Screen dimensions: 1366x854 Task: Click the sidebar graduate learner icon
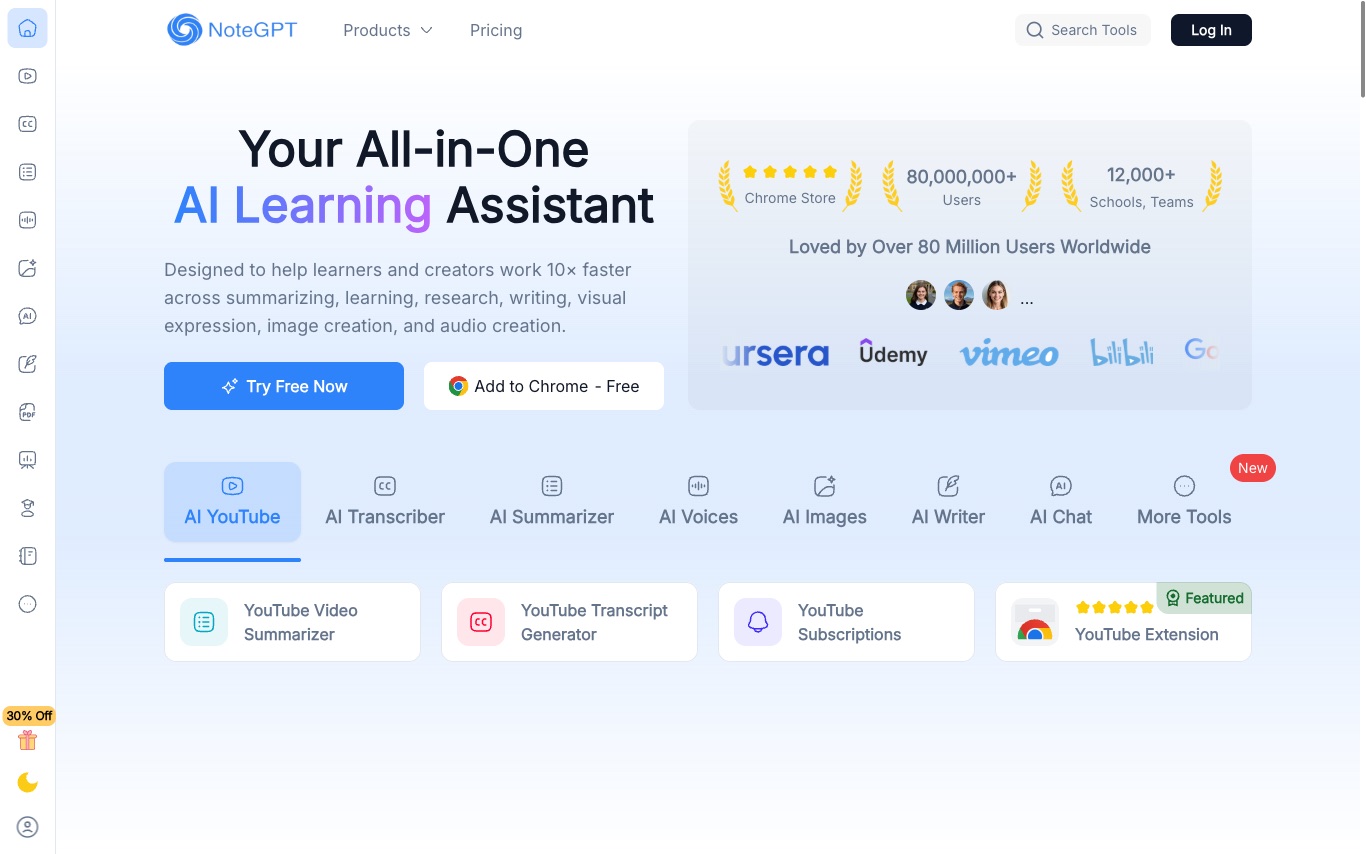click(x=28, y=508)
